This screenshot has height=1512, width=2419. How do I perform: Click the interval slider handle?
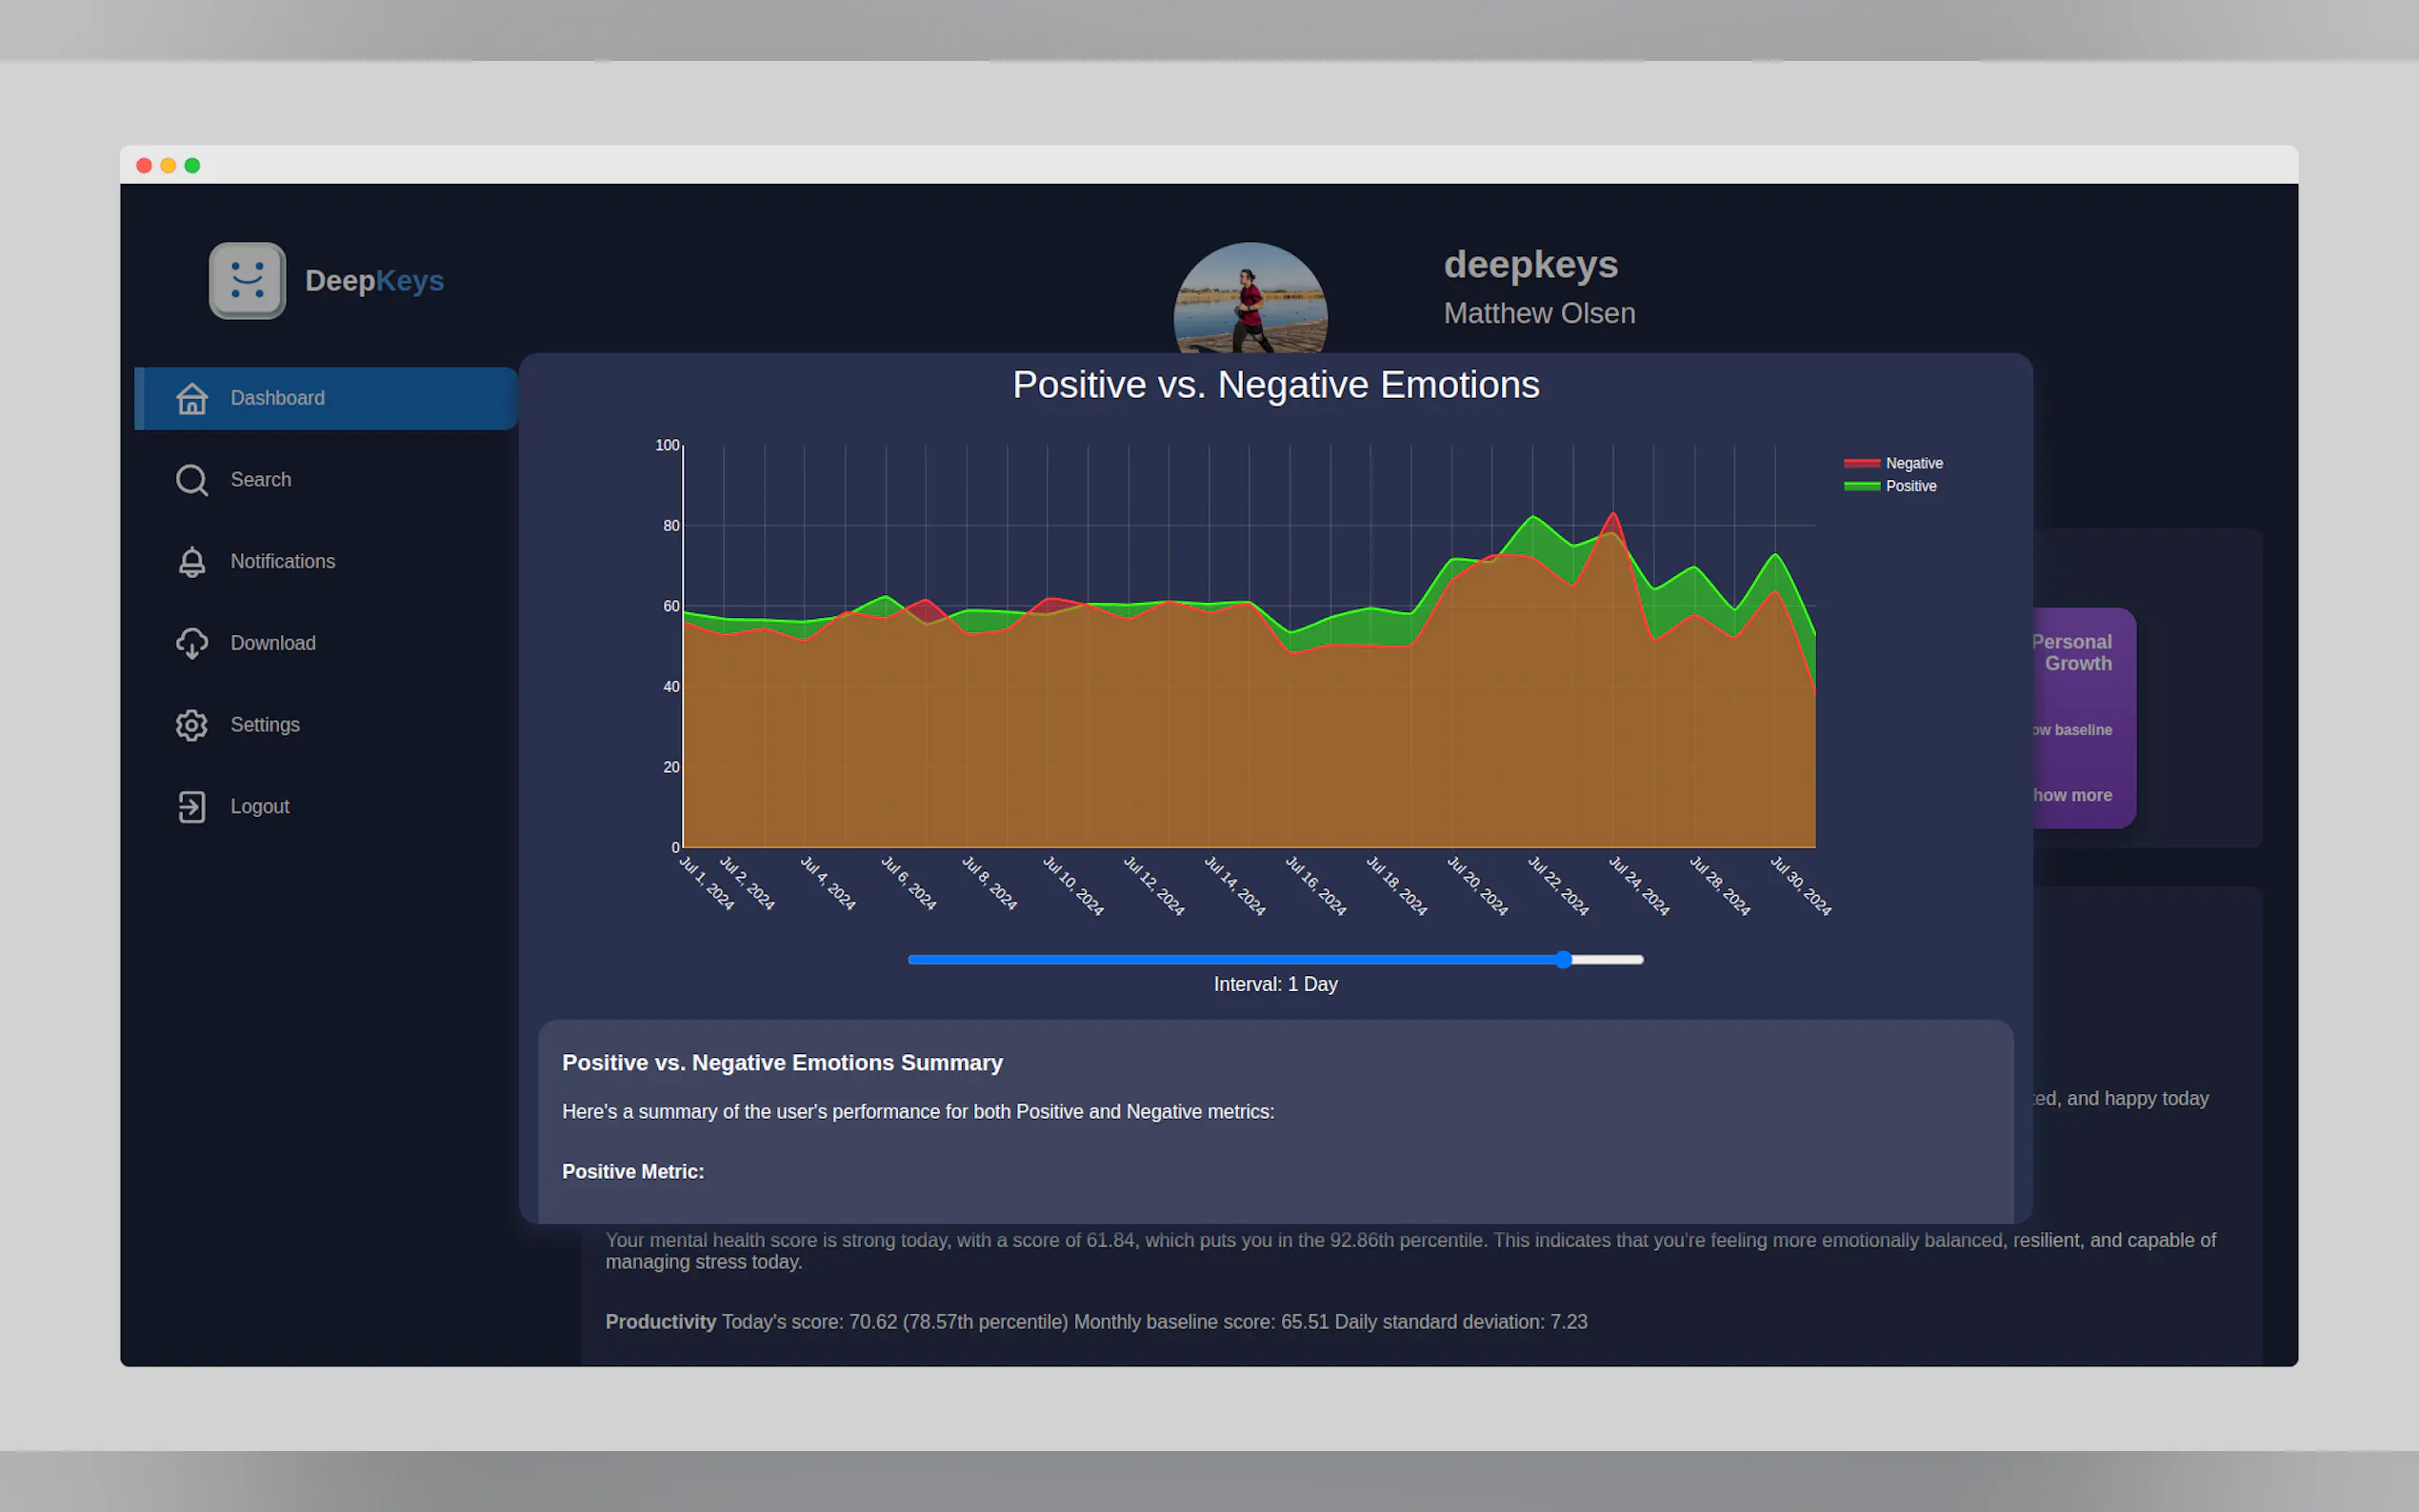(x=1564, y=959)
